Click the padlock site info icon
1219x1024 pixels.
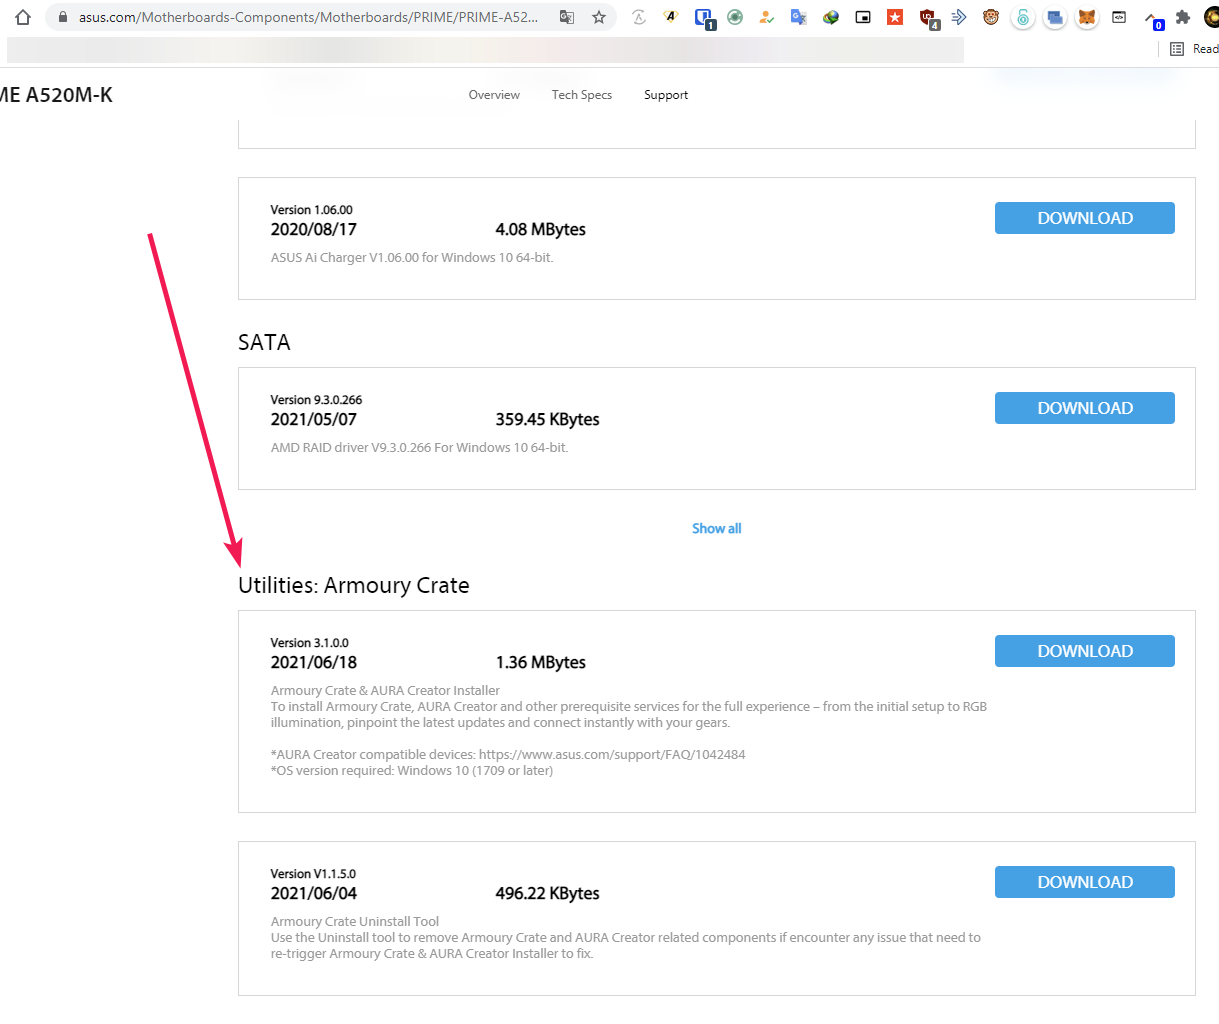(x=62, y=17)
